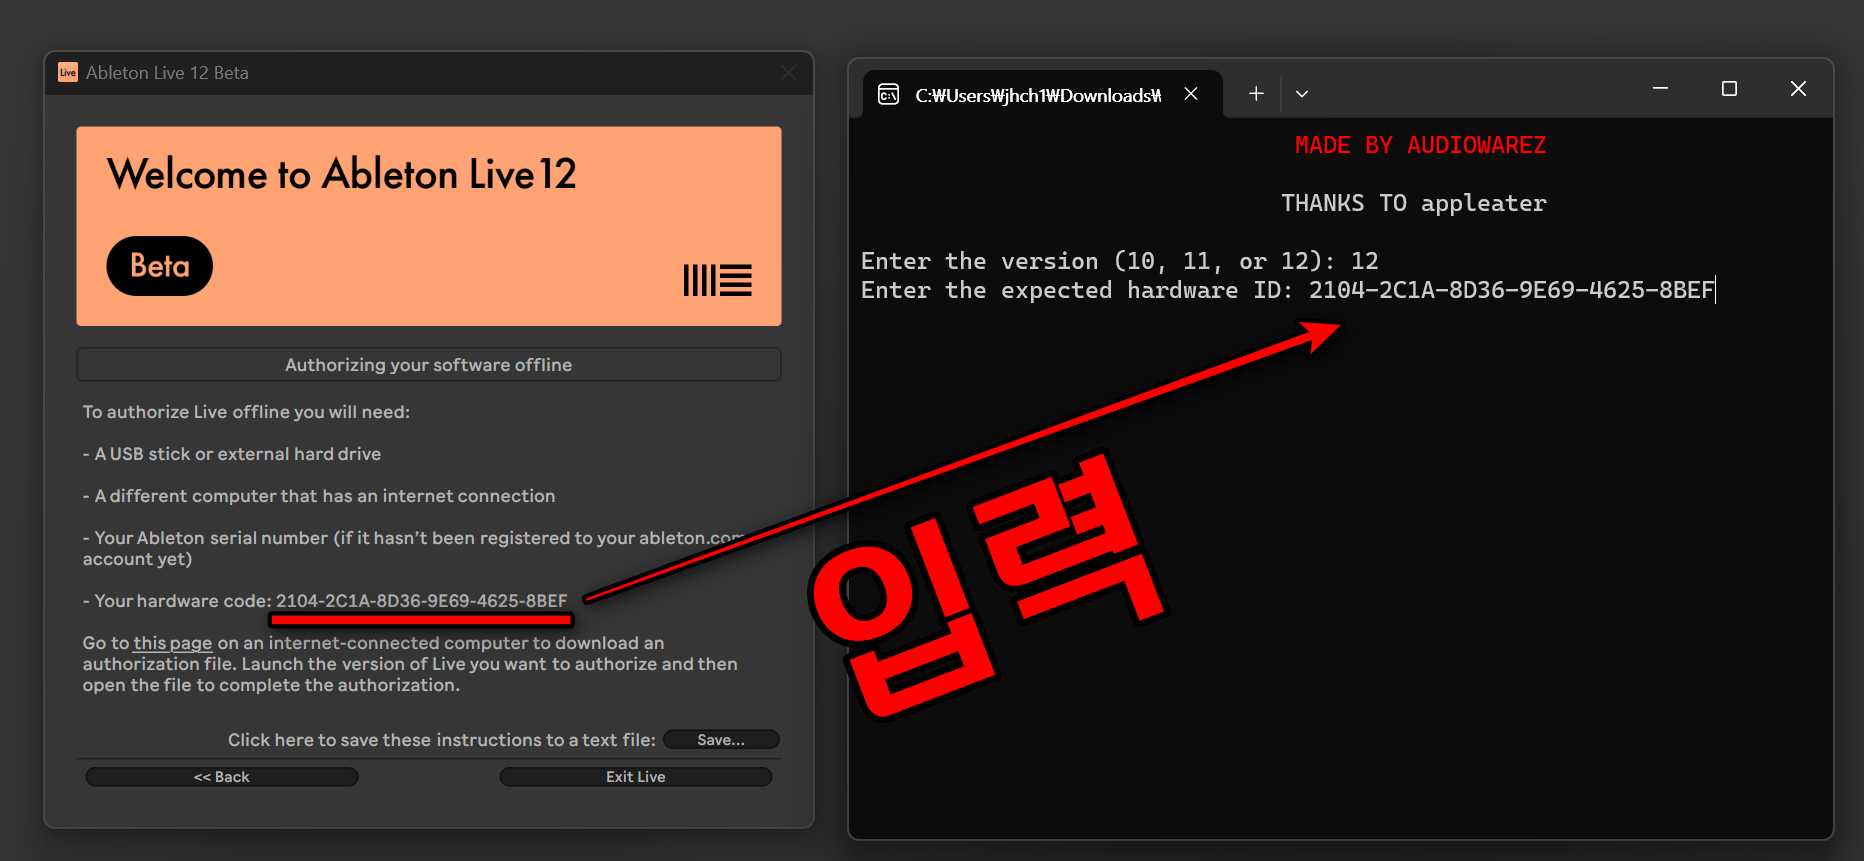Click the Exit Live button
This screenshot has height=861, width=1864.
pos(636,777)
